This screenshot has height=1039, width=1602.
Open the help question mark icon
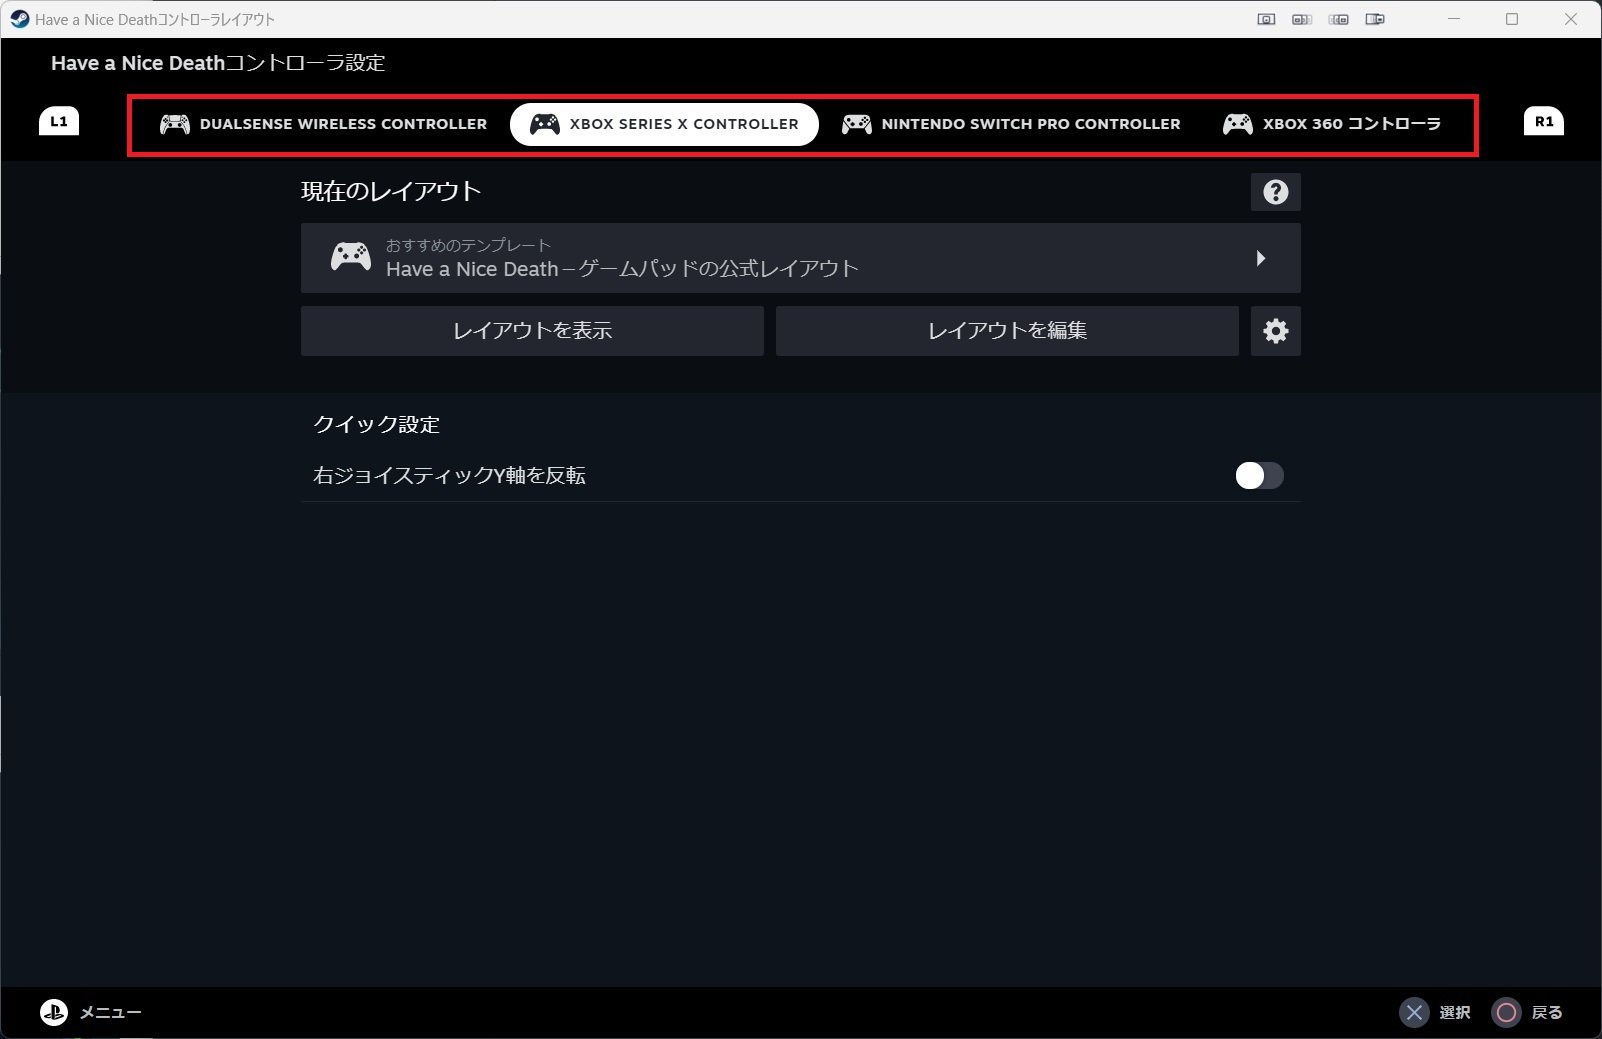pos(1276,192)
